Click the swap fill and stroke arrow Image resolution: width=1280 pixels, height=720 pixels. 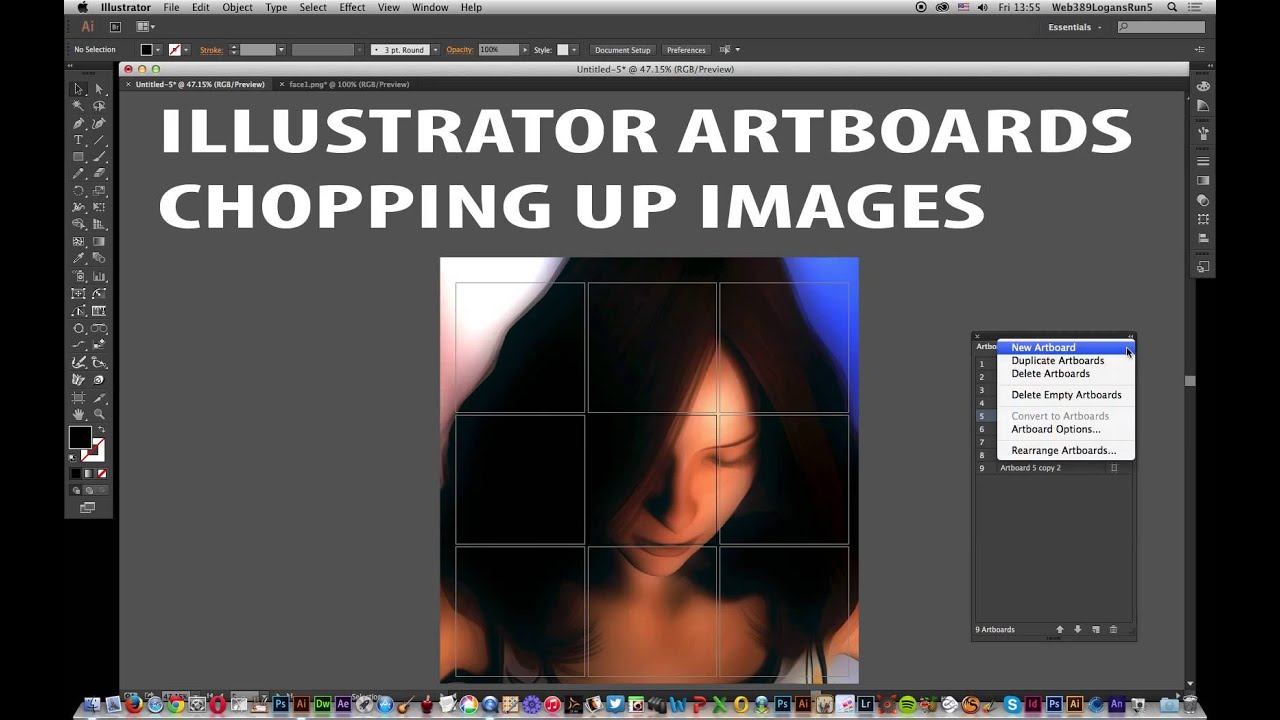point(101,430)
